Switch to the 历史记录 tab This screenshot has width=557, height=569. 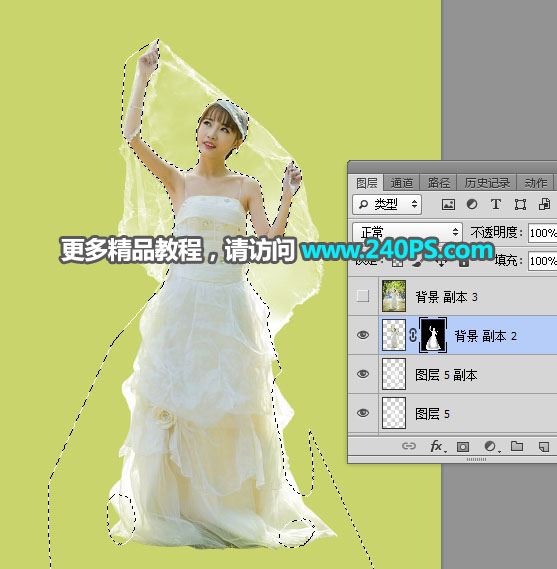click(486, 183)
